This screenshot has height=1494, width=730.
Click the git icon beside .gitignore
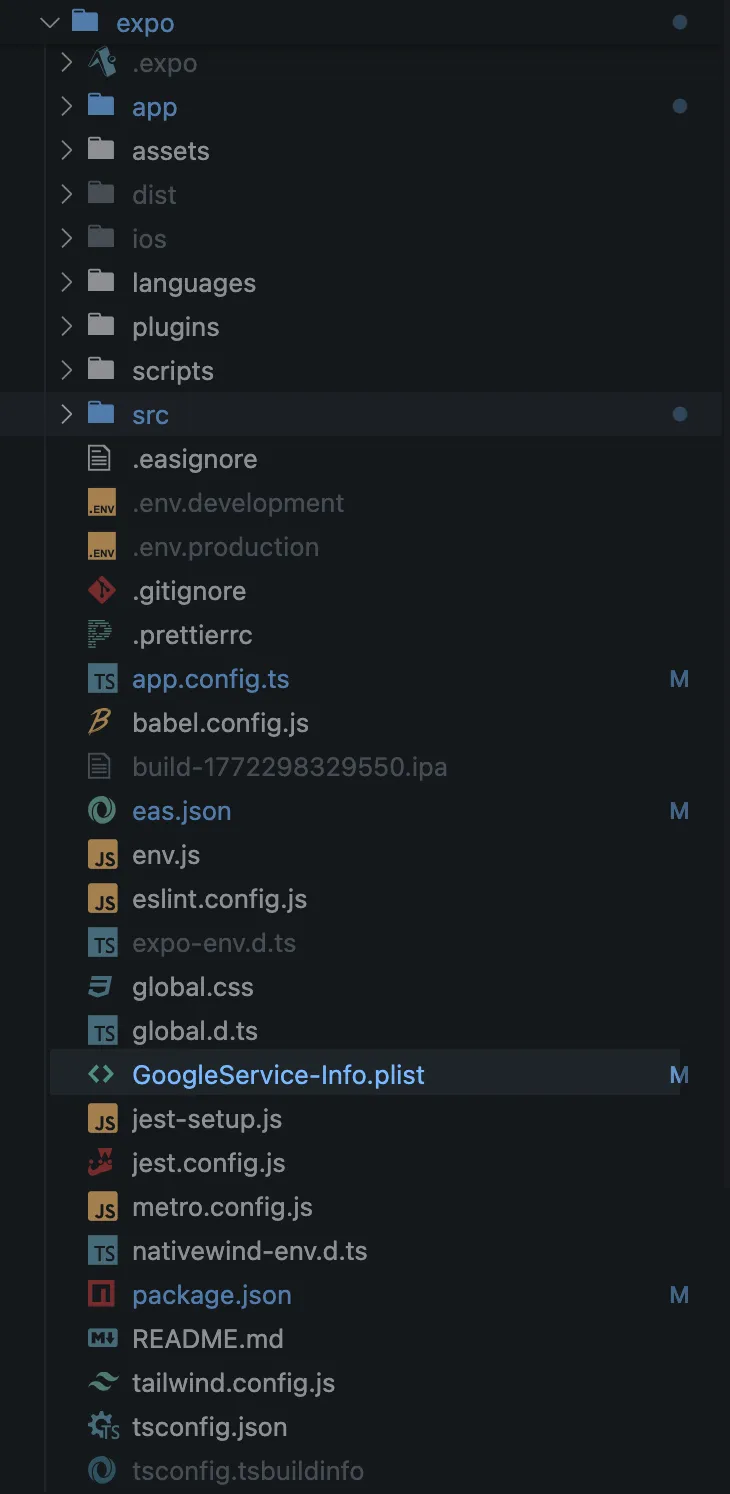click(101, 591)
